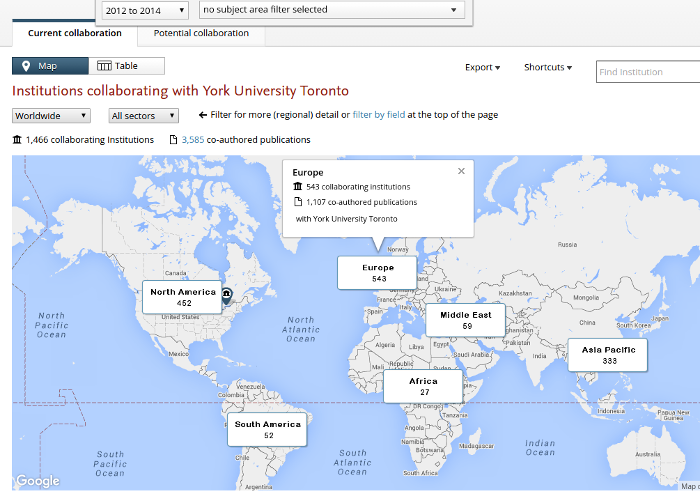Image resolution: width=700 pixels, height=503 pixels.
Task: Select the Europe 543 map marker
Action: click(377, 273)
